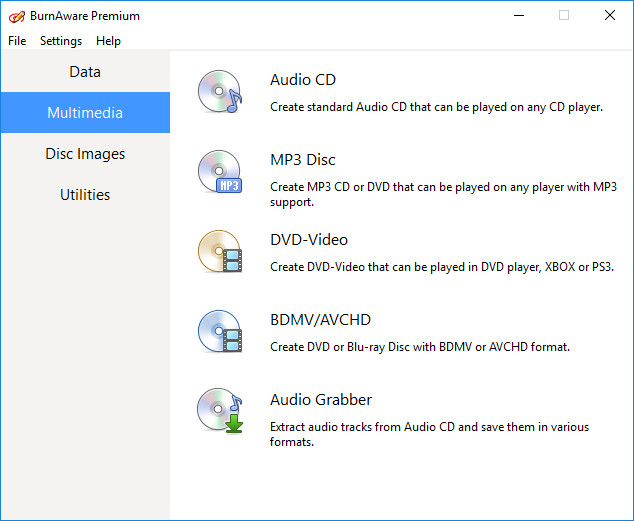Launch Audio CD via its title
This screenshot has width=634, height=521.
click(x=303, y=80)
